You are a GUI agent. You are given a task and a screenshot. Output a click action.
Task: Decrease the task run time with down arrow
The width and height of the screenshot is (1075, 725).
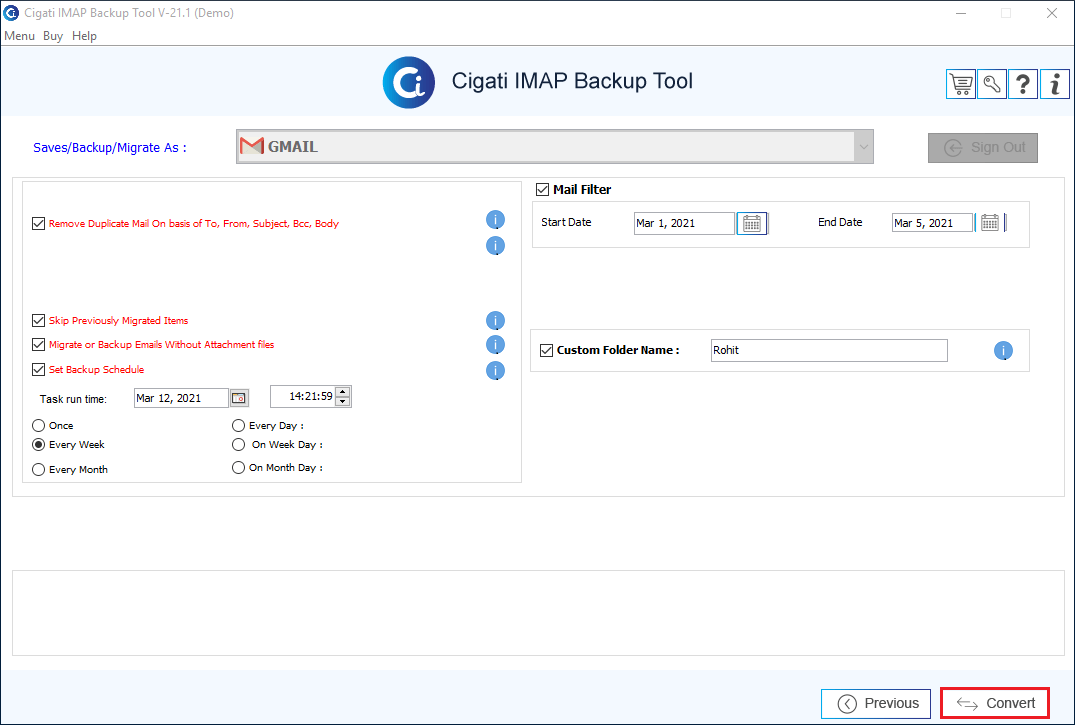(343, 401)
